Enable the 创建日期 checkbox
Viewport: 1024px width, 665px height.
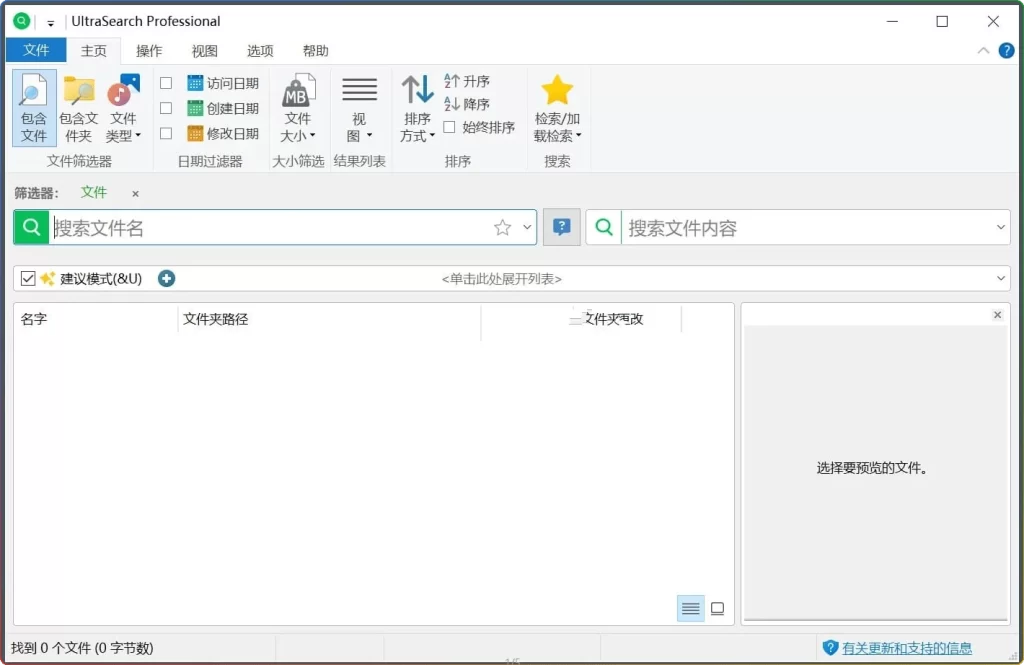point(166,108)
